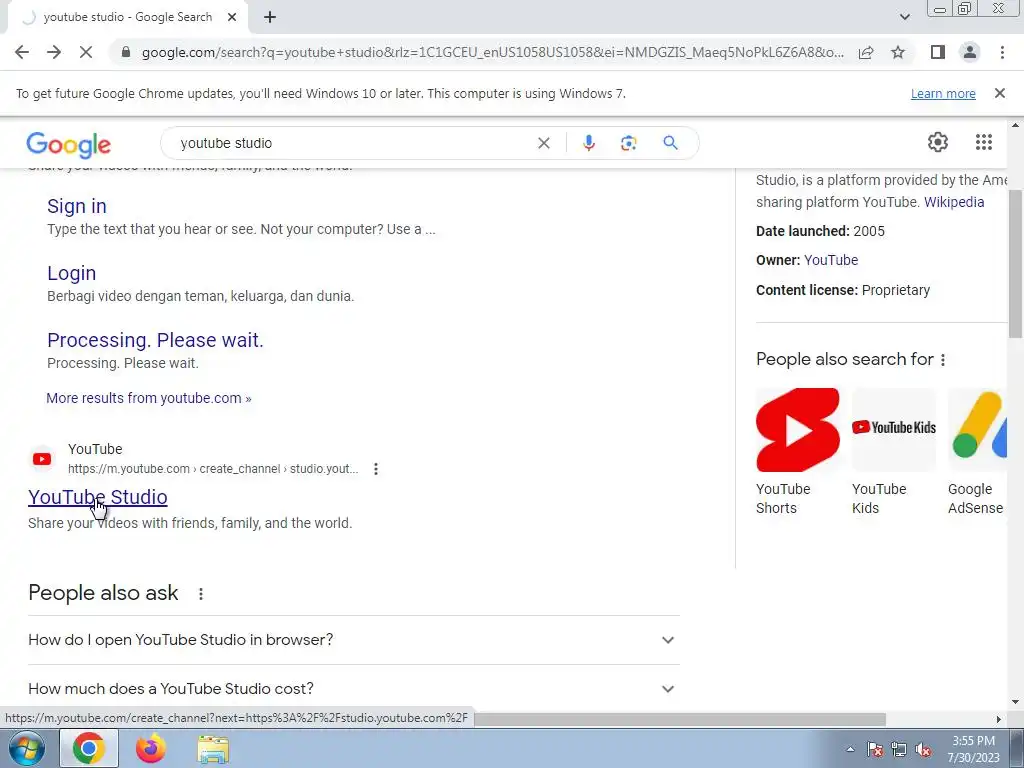Open a new browser tab
The width and height of the screenshot is (1024, 768).
point(270,17)
